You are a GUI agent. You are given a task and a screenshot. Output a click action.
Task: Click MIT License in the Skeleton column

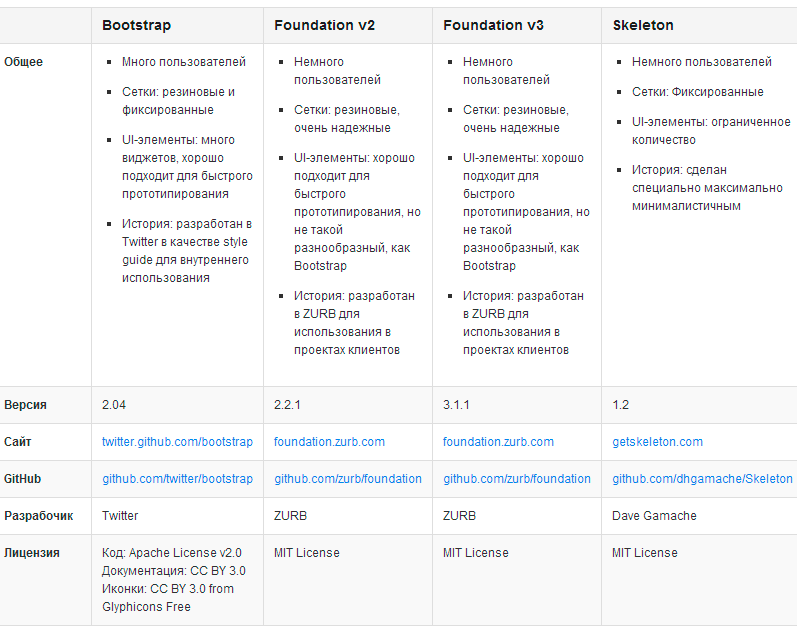644,552
